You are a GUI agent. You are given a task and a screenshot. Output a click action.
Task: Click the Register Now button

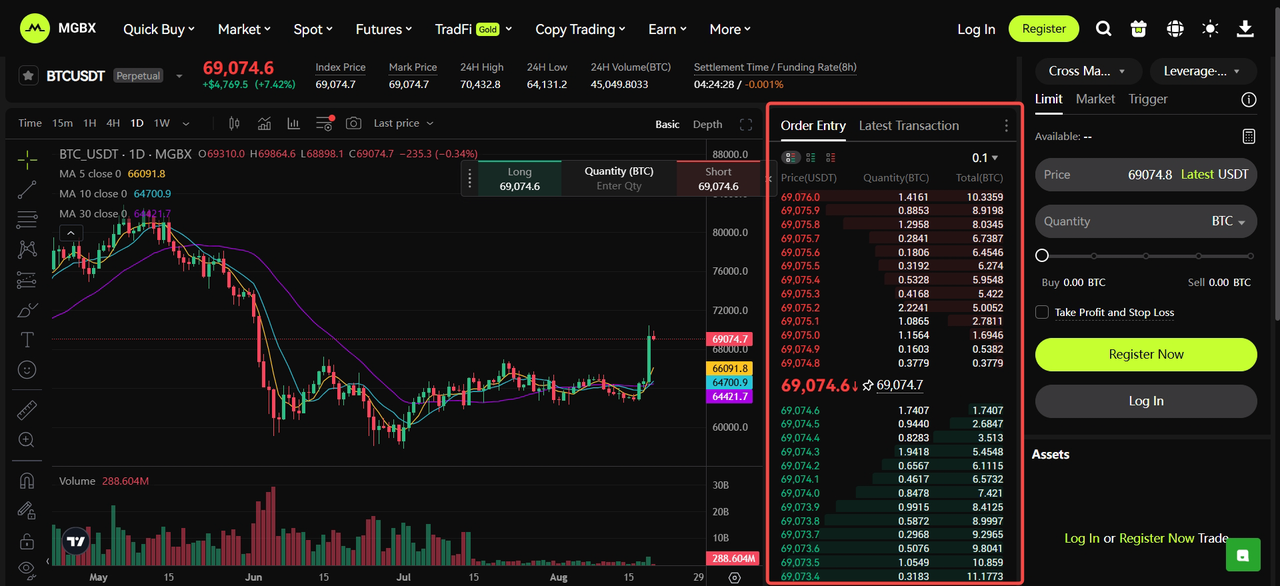coord(1146,354)
